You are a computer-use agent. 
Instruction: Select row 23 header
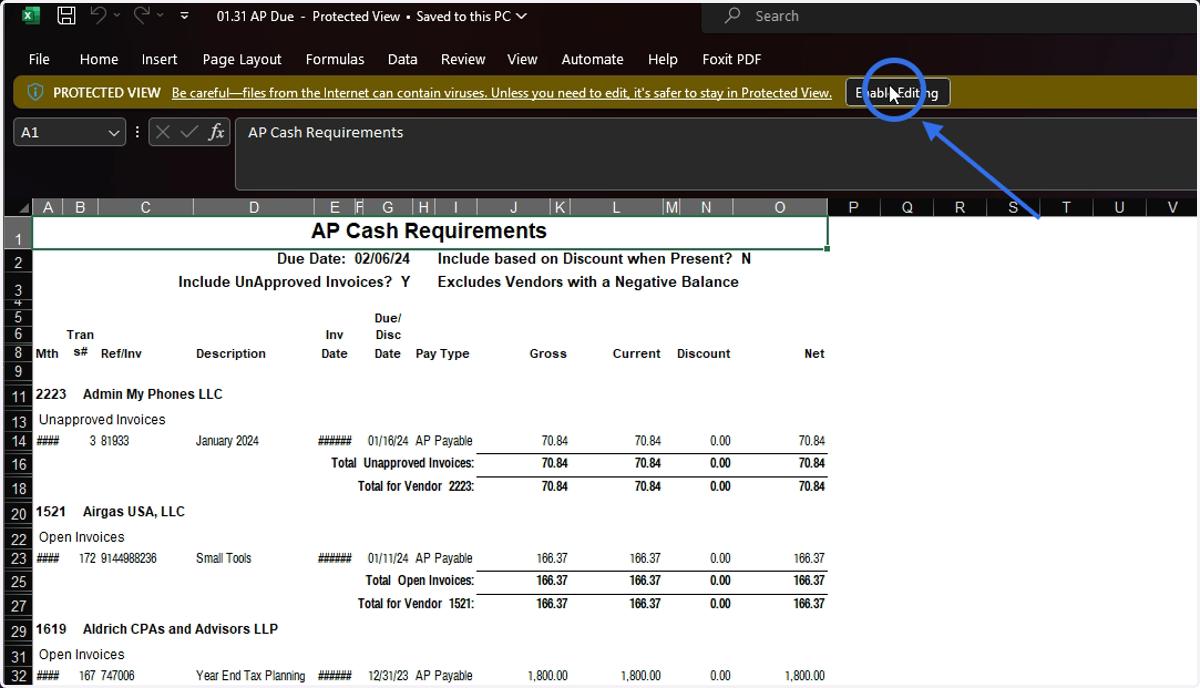coord(18,559)
